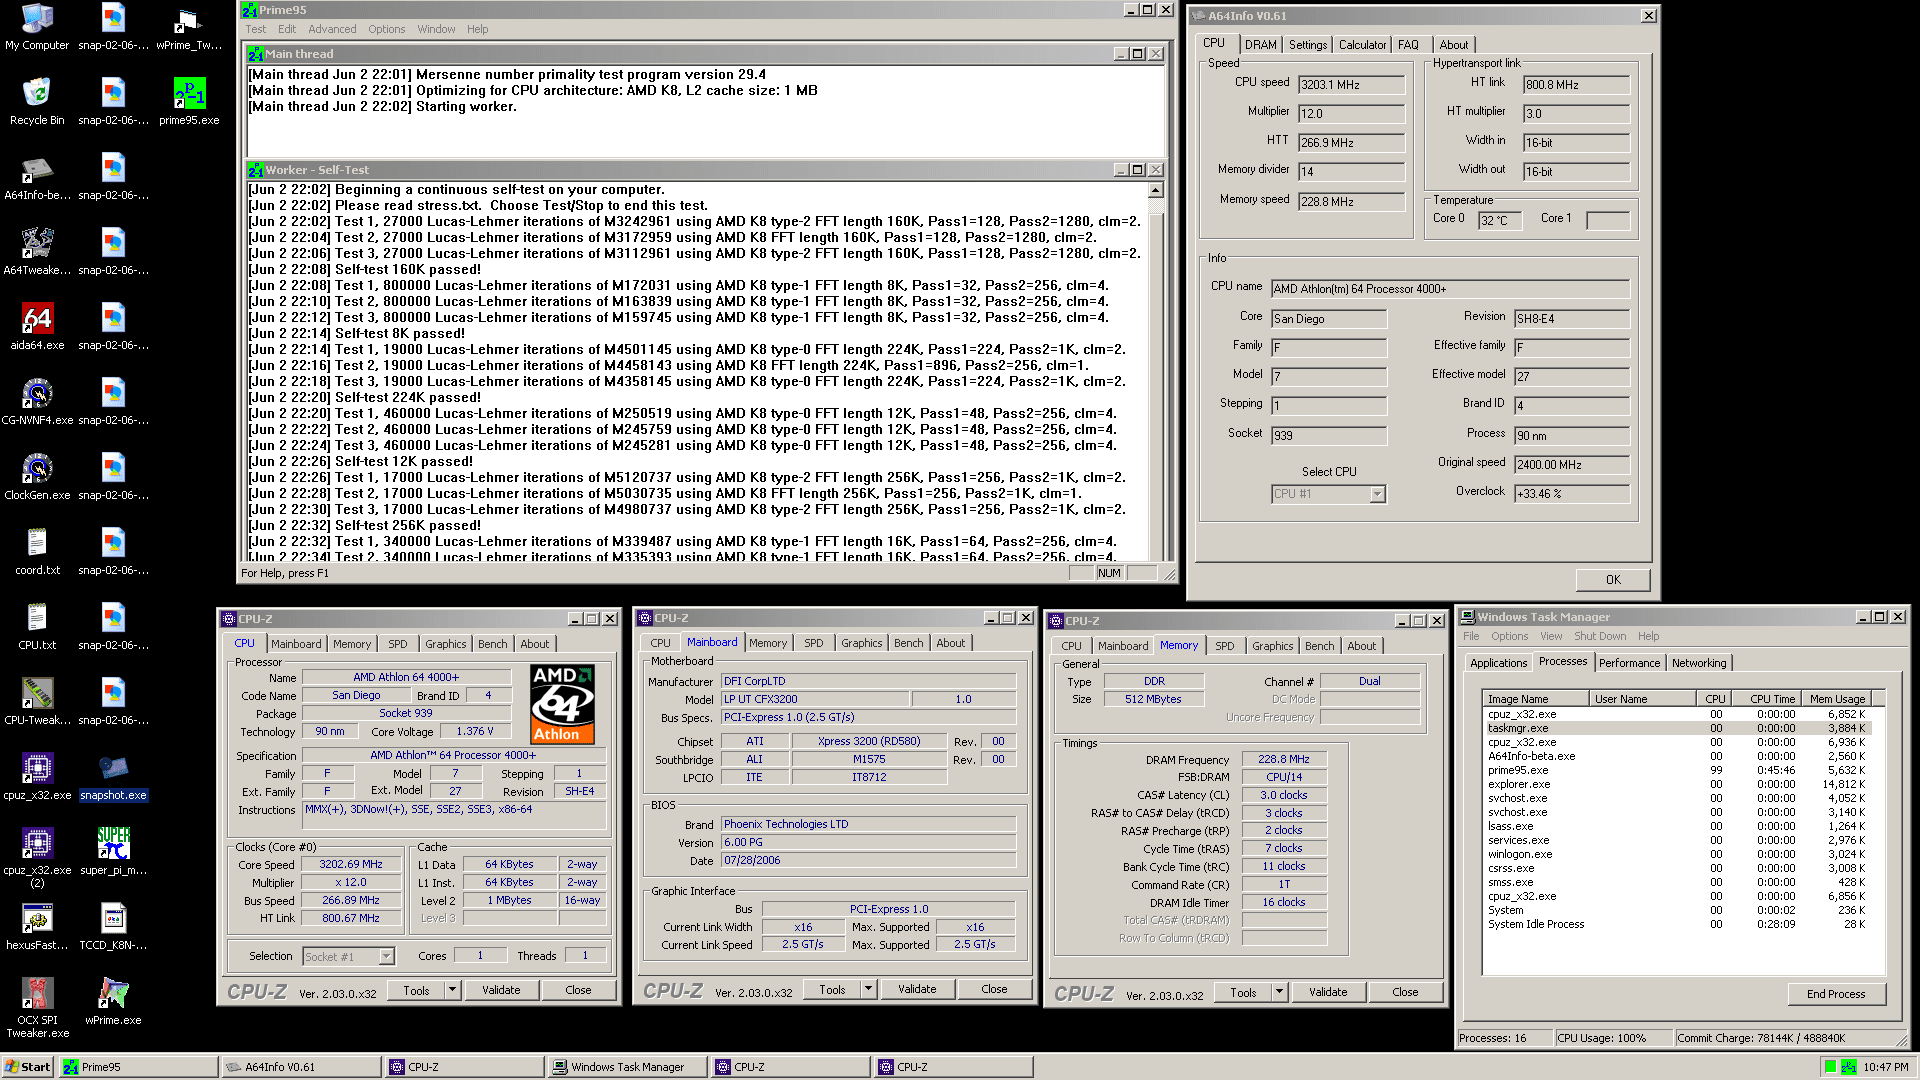Open Shut Down menu in Task Manager
This screenshot has width=1920, height=1080.
tap(1599, 636)
